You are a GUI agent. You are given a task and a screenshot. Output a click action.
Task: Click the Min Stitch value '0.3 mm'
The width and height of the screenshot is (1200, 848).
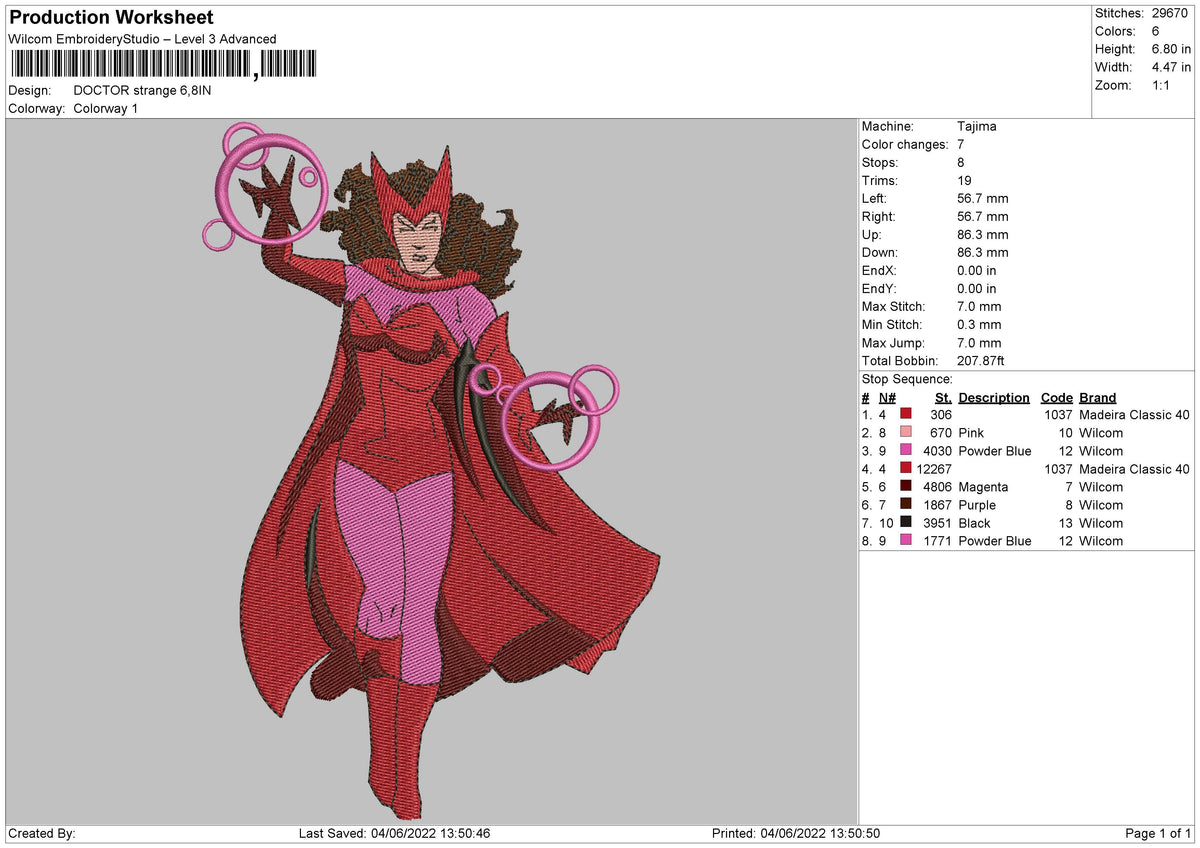(x=979, y=324)
